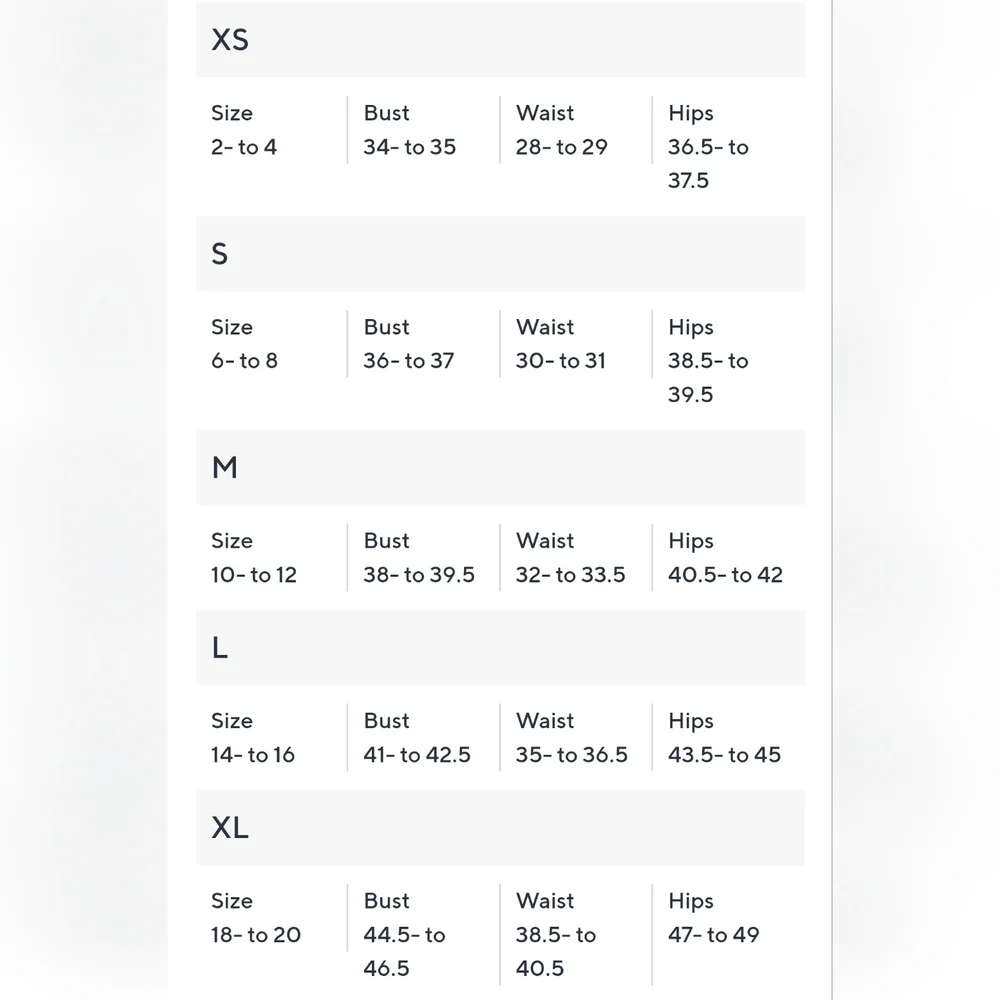Click L waist value 35- to 36.5
The width and height of the screenshot is (1000, 1000).
(x=571, y=754)
